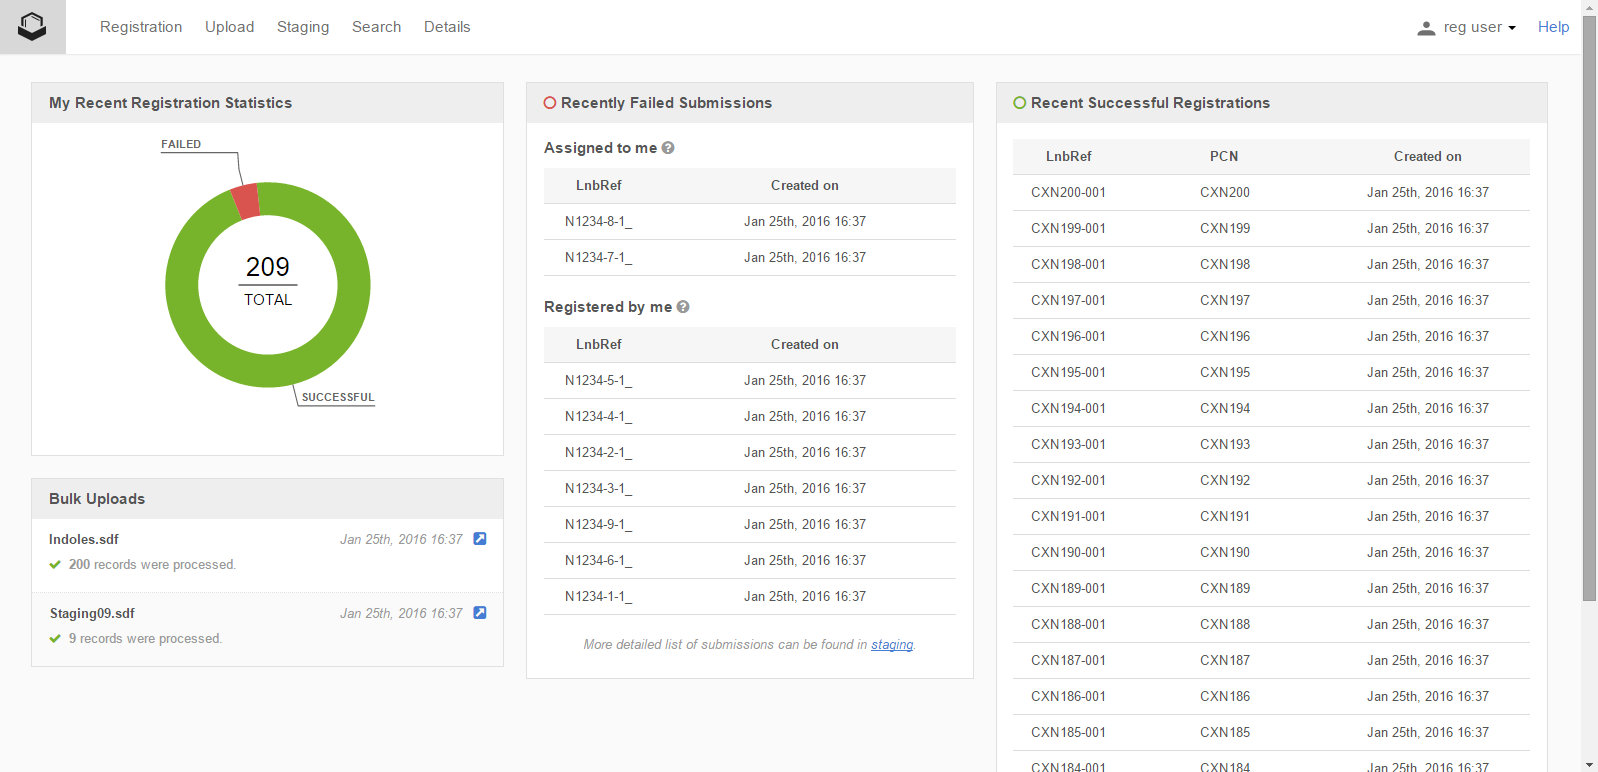The height and width of the screenshot is (772, 1598).
Task: Click the 200 records were processed status
Action: (x=152, y=565)
